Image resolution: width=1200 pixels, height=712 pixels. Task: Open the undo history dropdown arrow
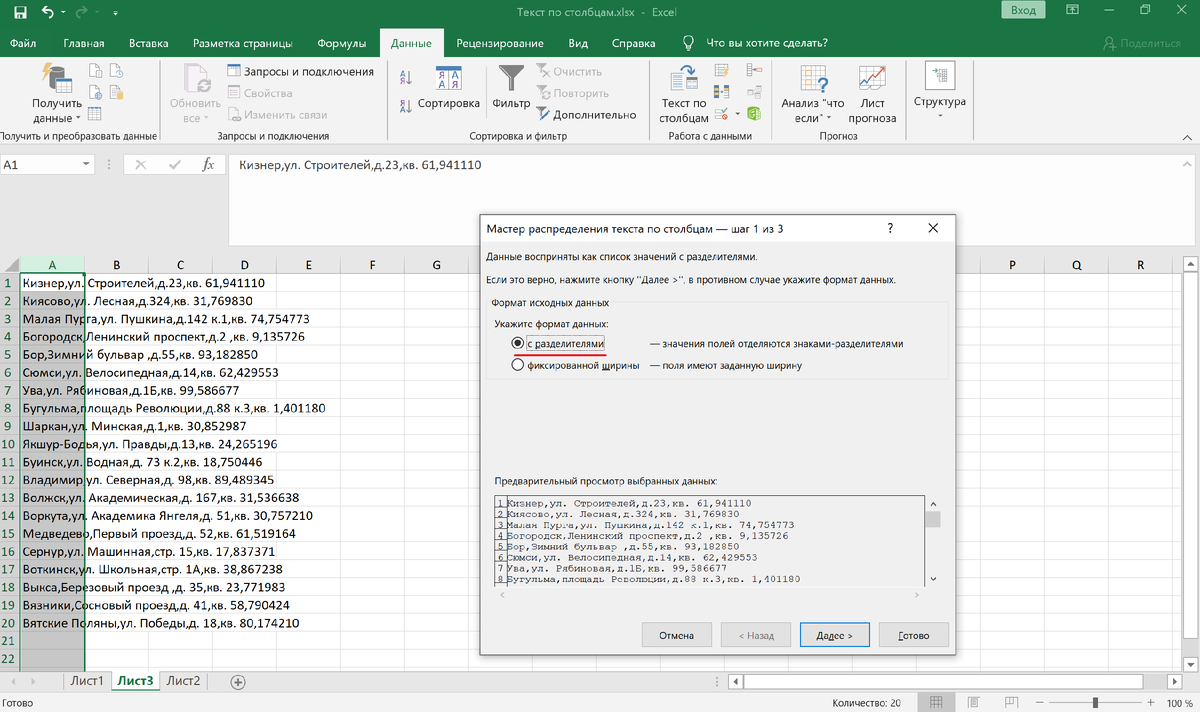62,12
